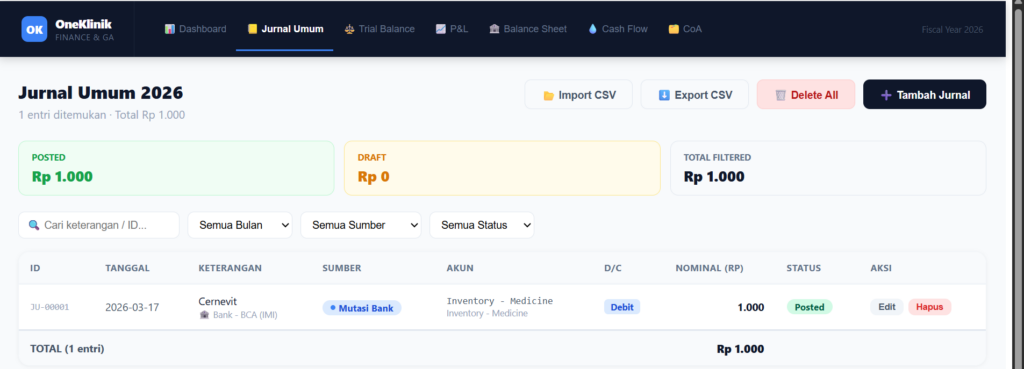The height and width of the screenshot is (369, 1024).
Task: Click the Bank - BCA (IMI) subtext
Action: coord(238,314)
